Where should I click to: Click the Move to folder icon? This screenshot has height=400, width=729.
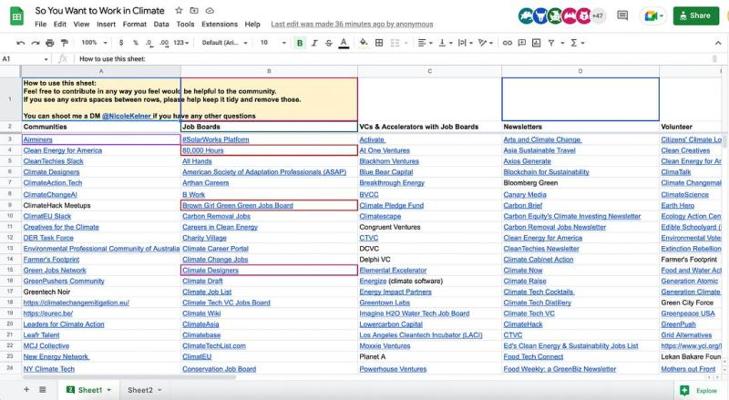point(194,10)
